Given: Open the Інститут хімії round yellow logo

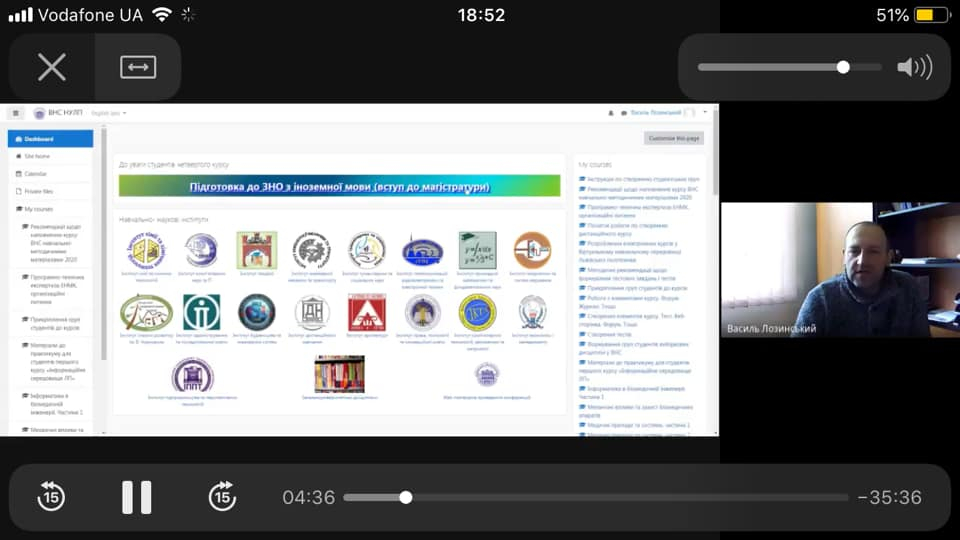Looking at the screenshot, I should 146,250.
